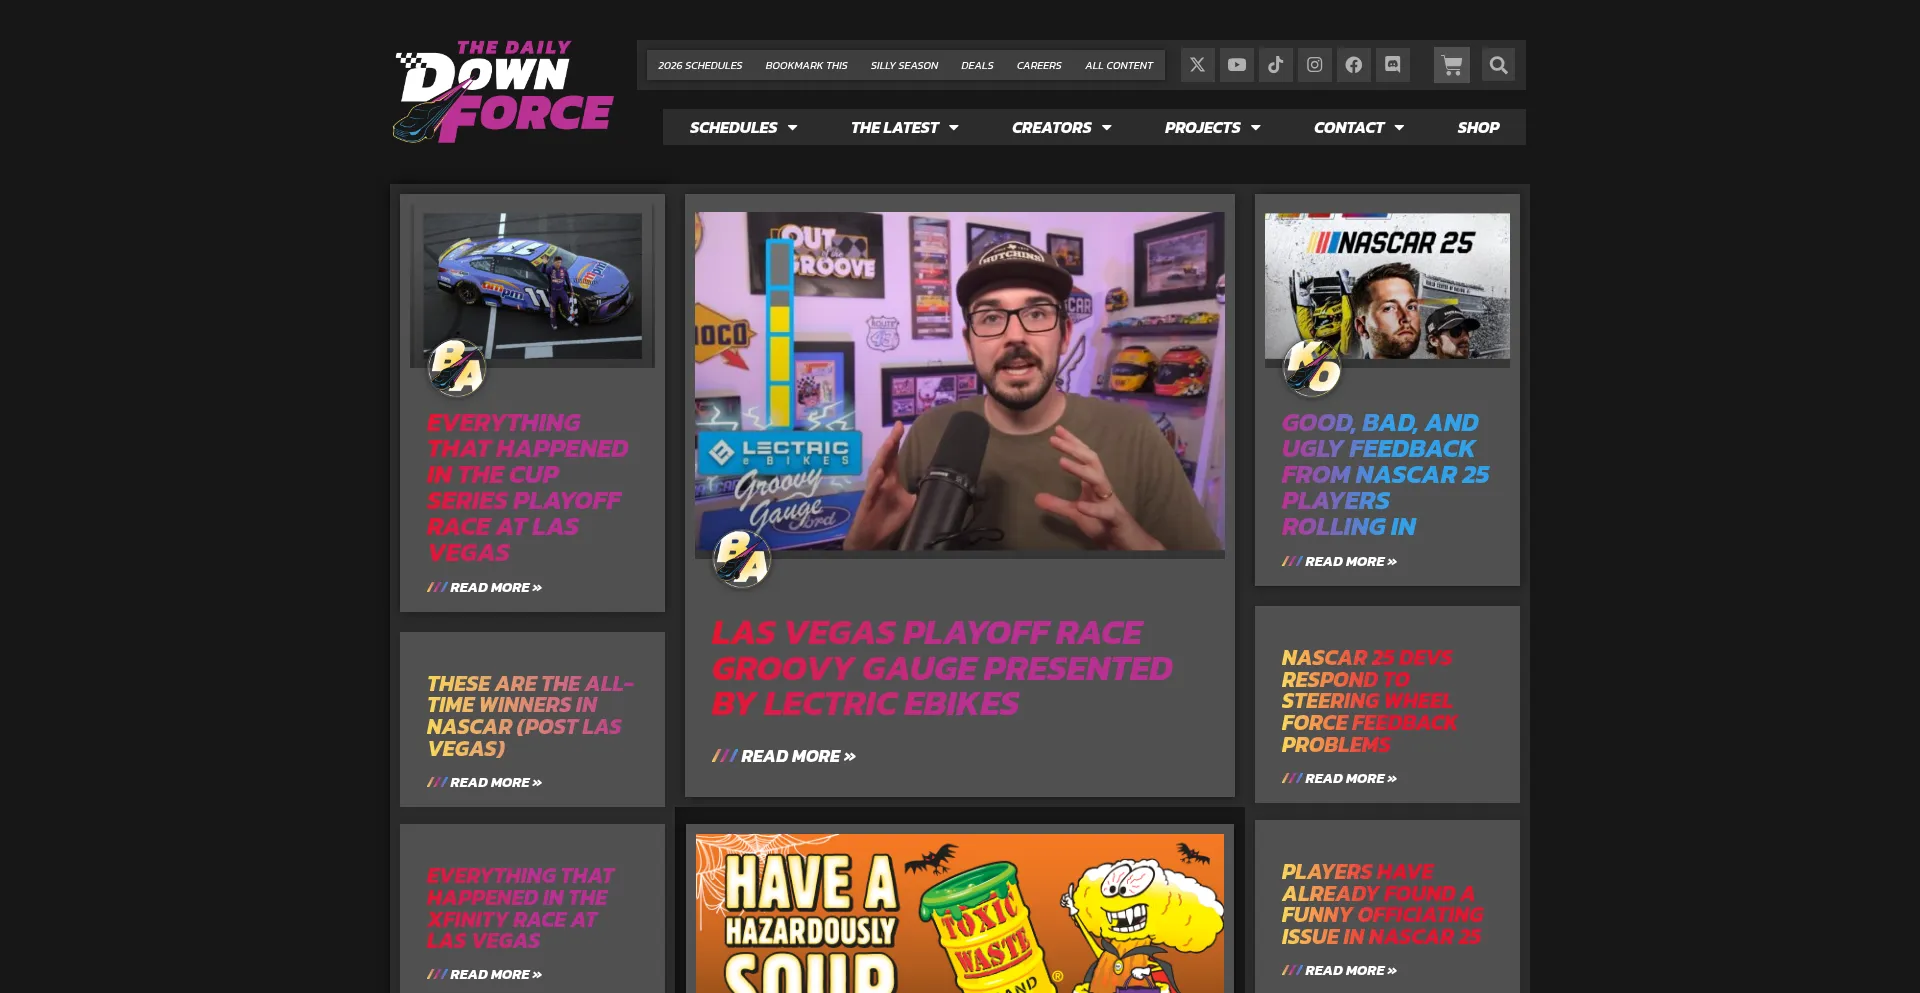Expand The Latest dropdown menu
1920x993 pixels.
[904, 127]
